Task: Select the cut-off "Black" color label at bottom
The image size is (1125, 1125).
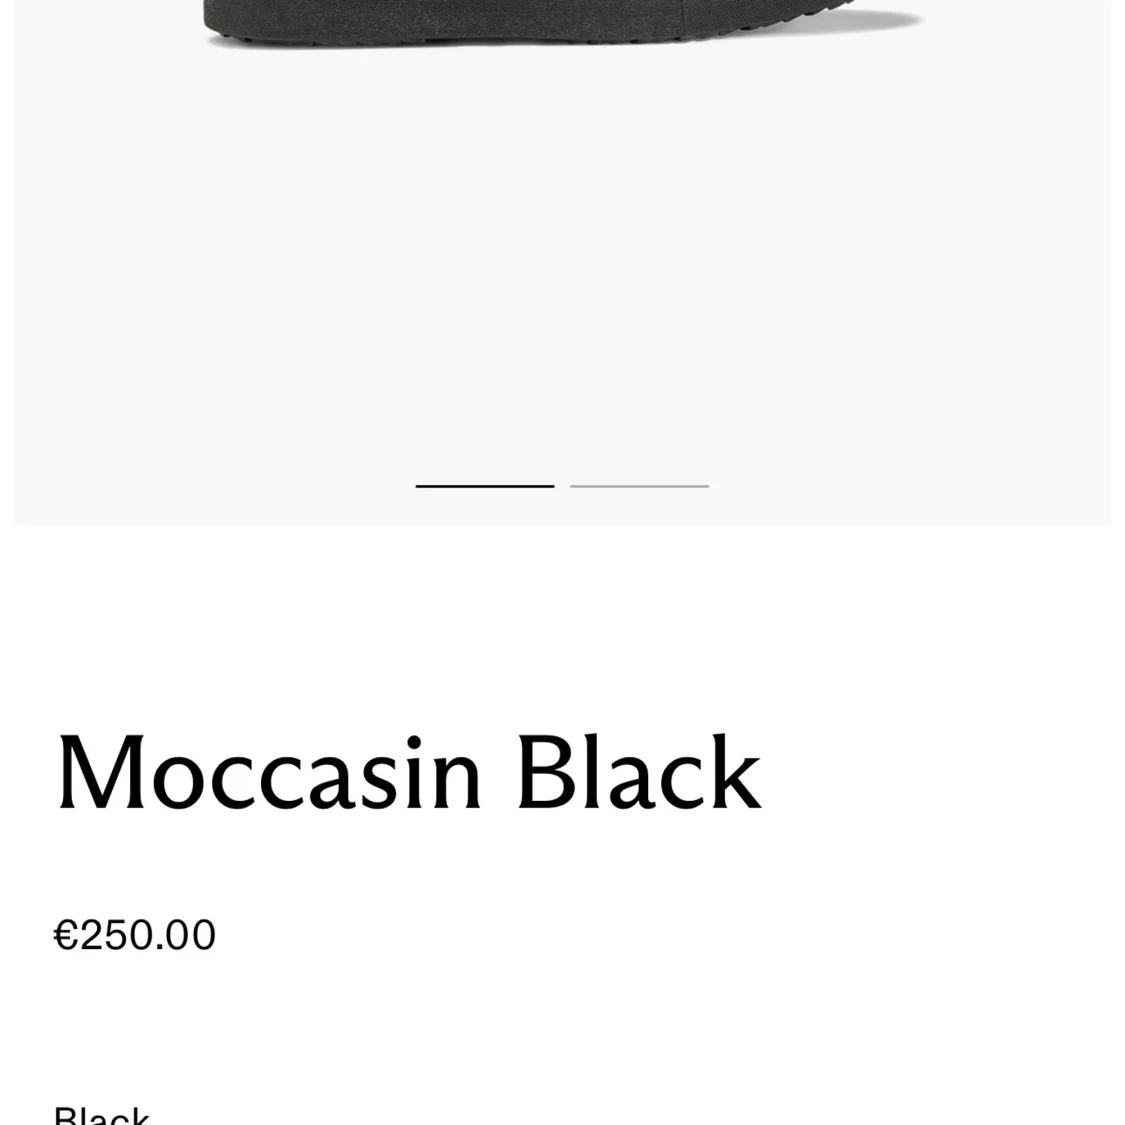Action: [101, 1116]
